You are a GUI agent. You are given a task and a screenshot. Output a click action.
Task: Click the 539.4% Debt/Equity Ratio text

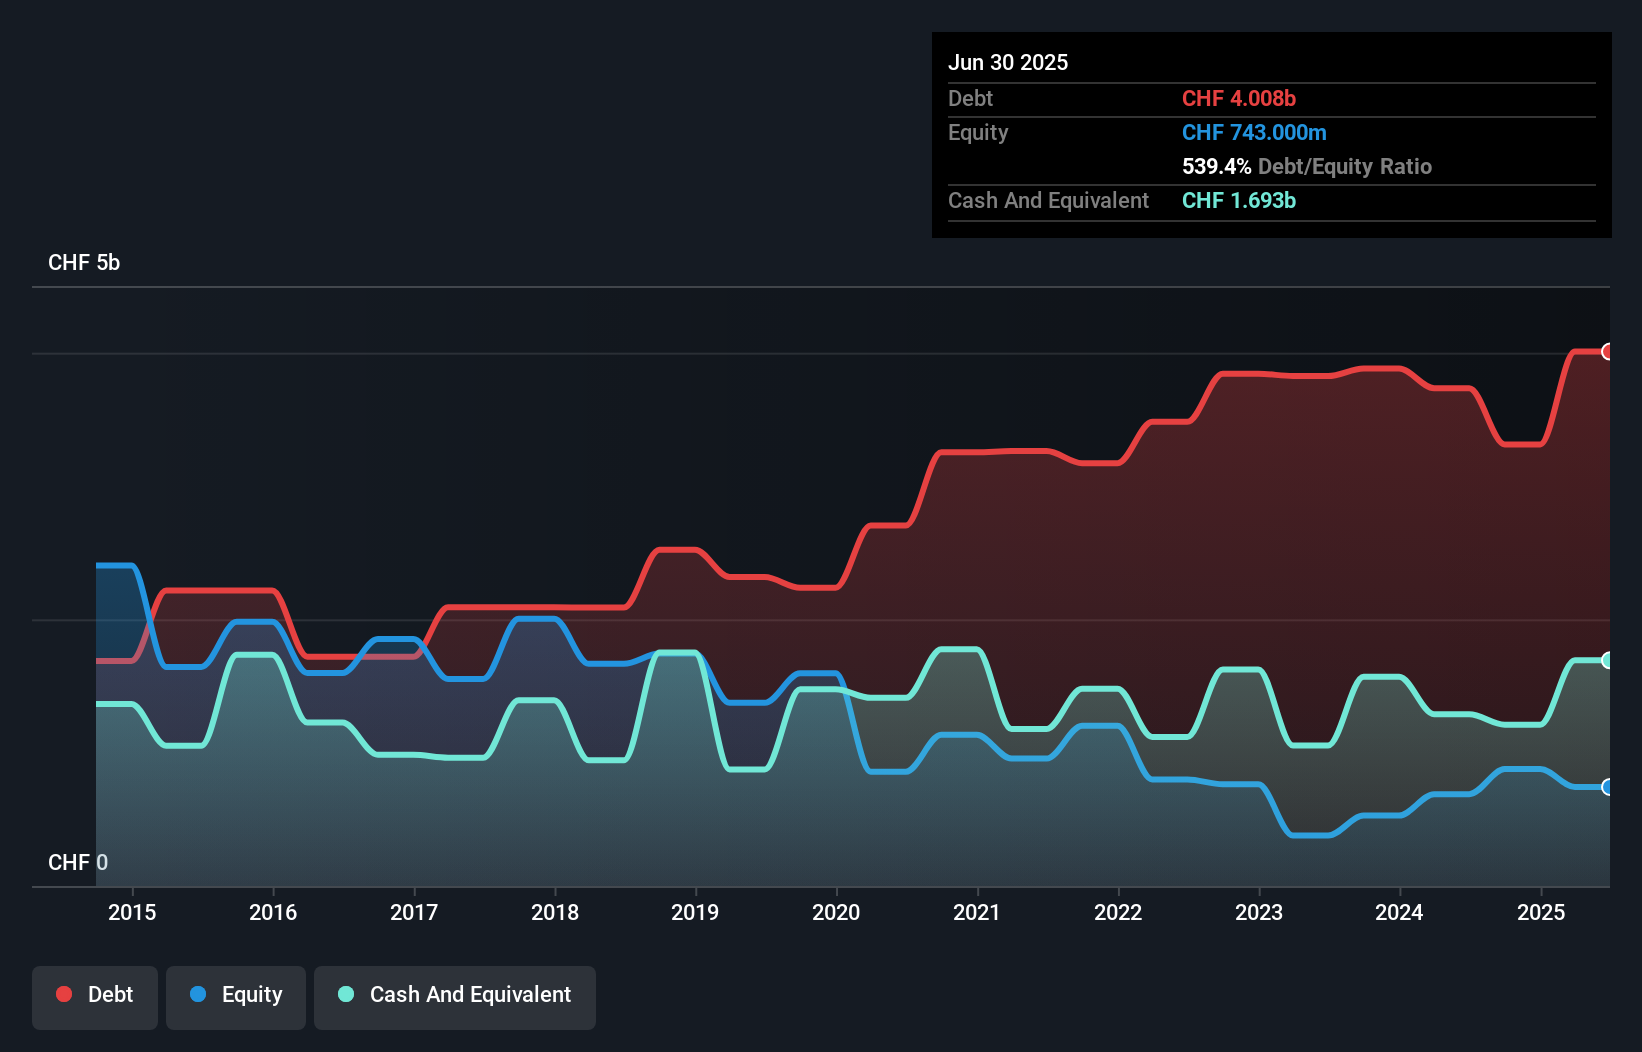[1306, 166]
